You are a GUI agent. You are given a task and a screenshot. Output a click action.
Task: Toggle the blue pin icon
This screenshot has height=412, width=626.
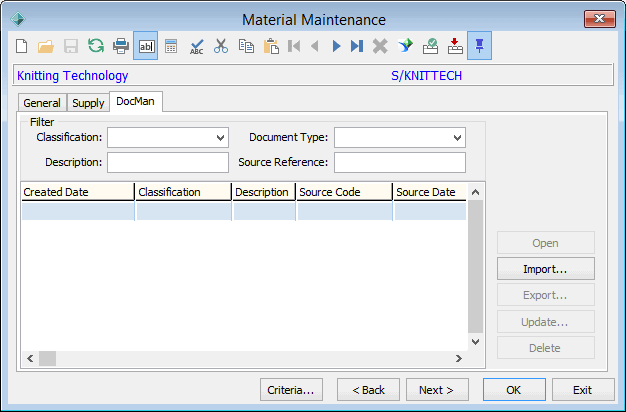(x=479, y=46)
